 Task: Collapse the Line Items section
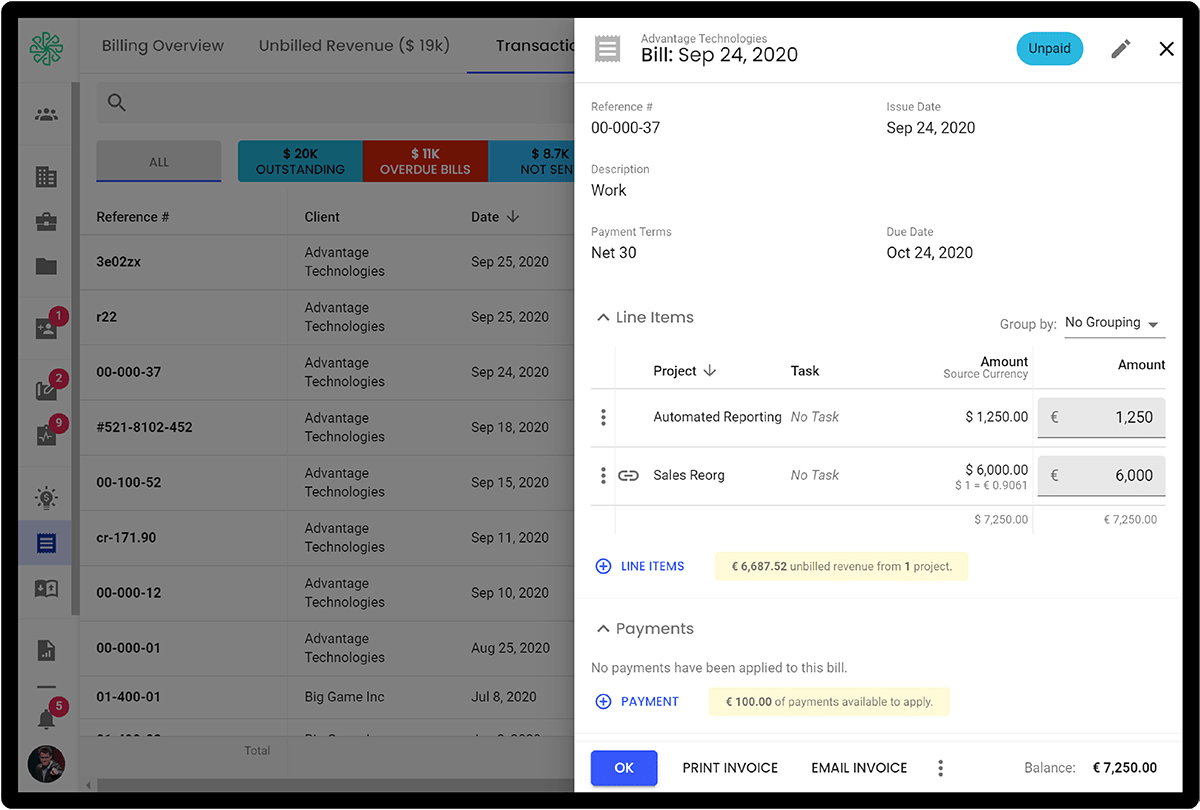(603, 316)
